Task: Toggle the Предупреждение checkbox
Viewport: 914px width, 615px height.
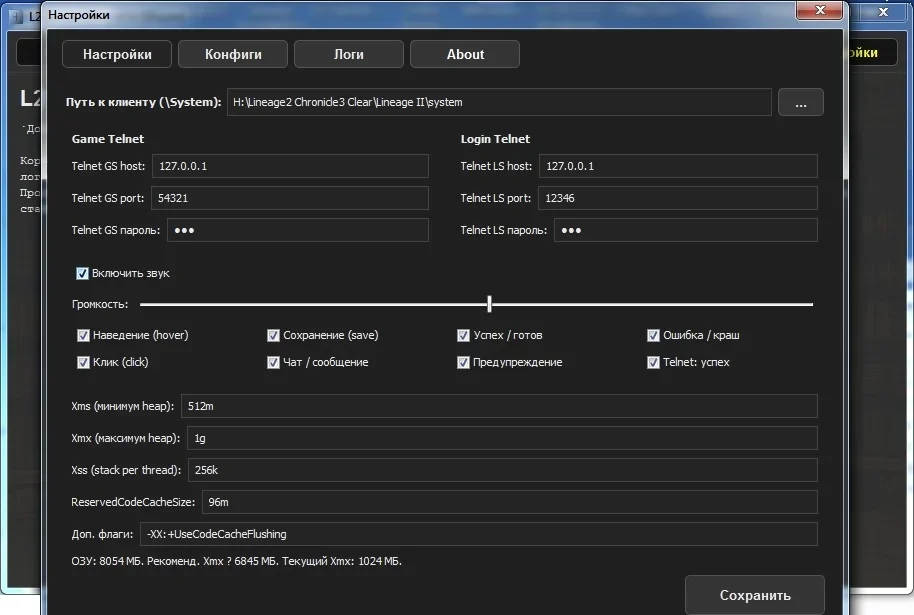Action: [464, 362]
